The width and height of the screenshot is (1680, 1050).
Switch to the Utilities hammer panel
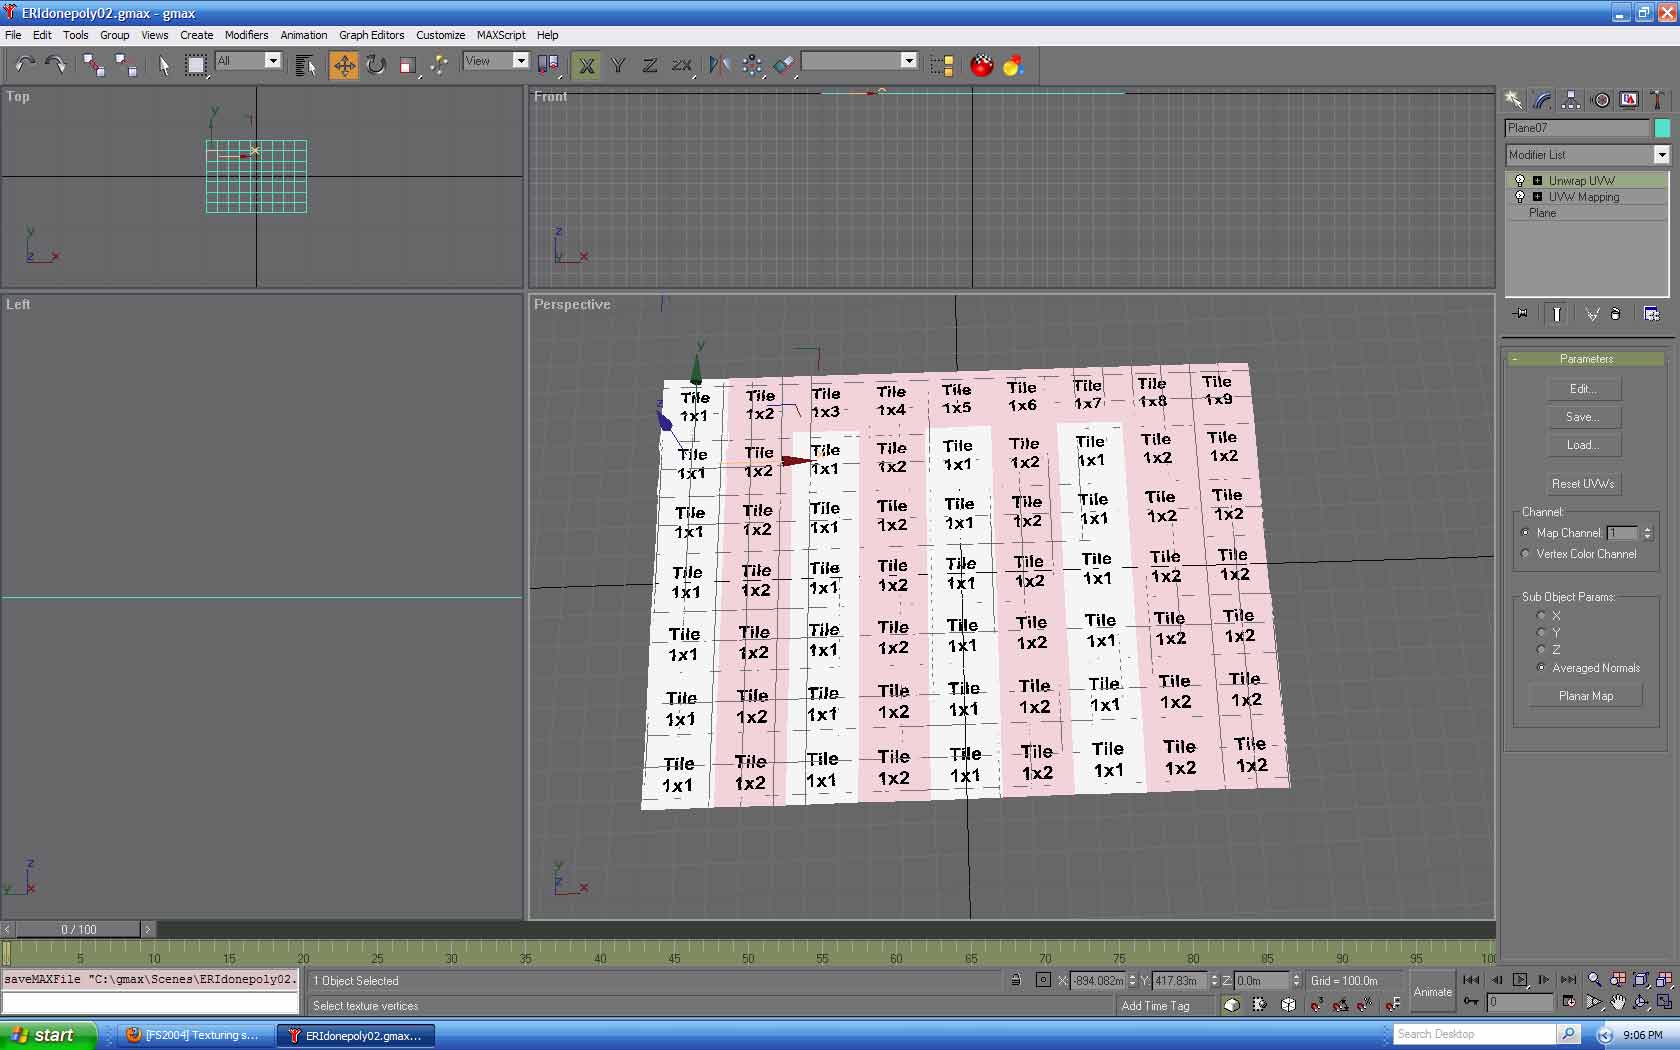[1657, 100]
